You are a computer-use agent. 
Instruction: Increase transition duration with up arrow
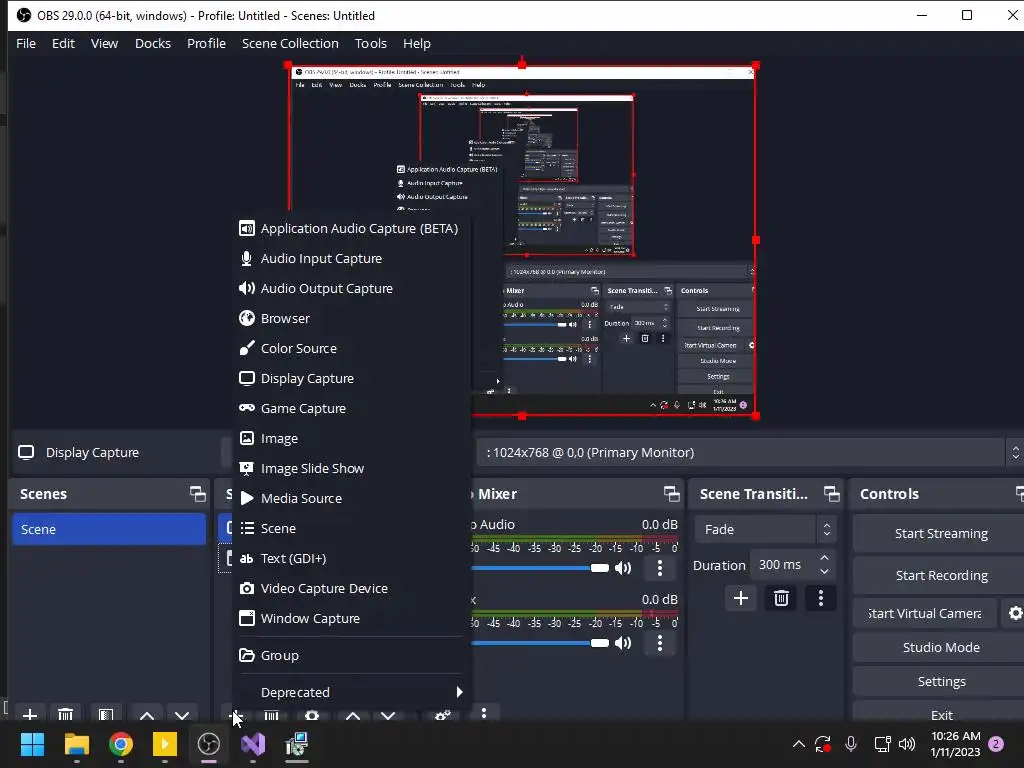(x=824, y=558)
